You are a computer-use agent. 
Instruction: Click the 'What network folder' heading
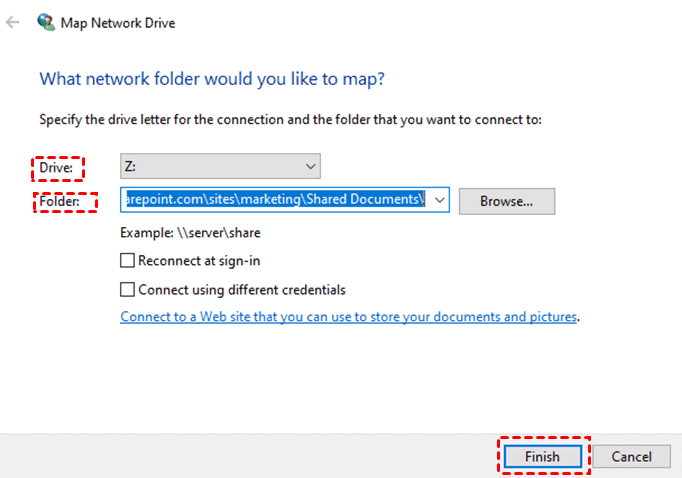[212, 78]
